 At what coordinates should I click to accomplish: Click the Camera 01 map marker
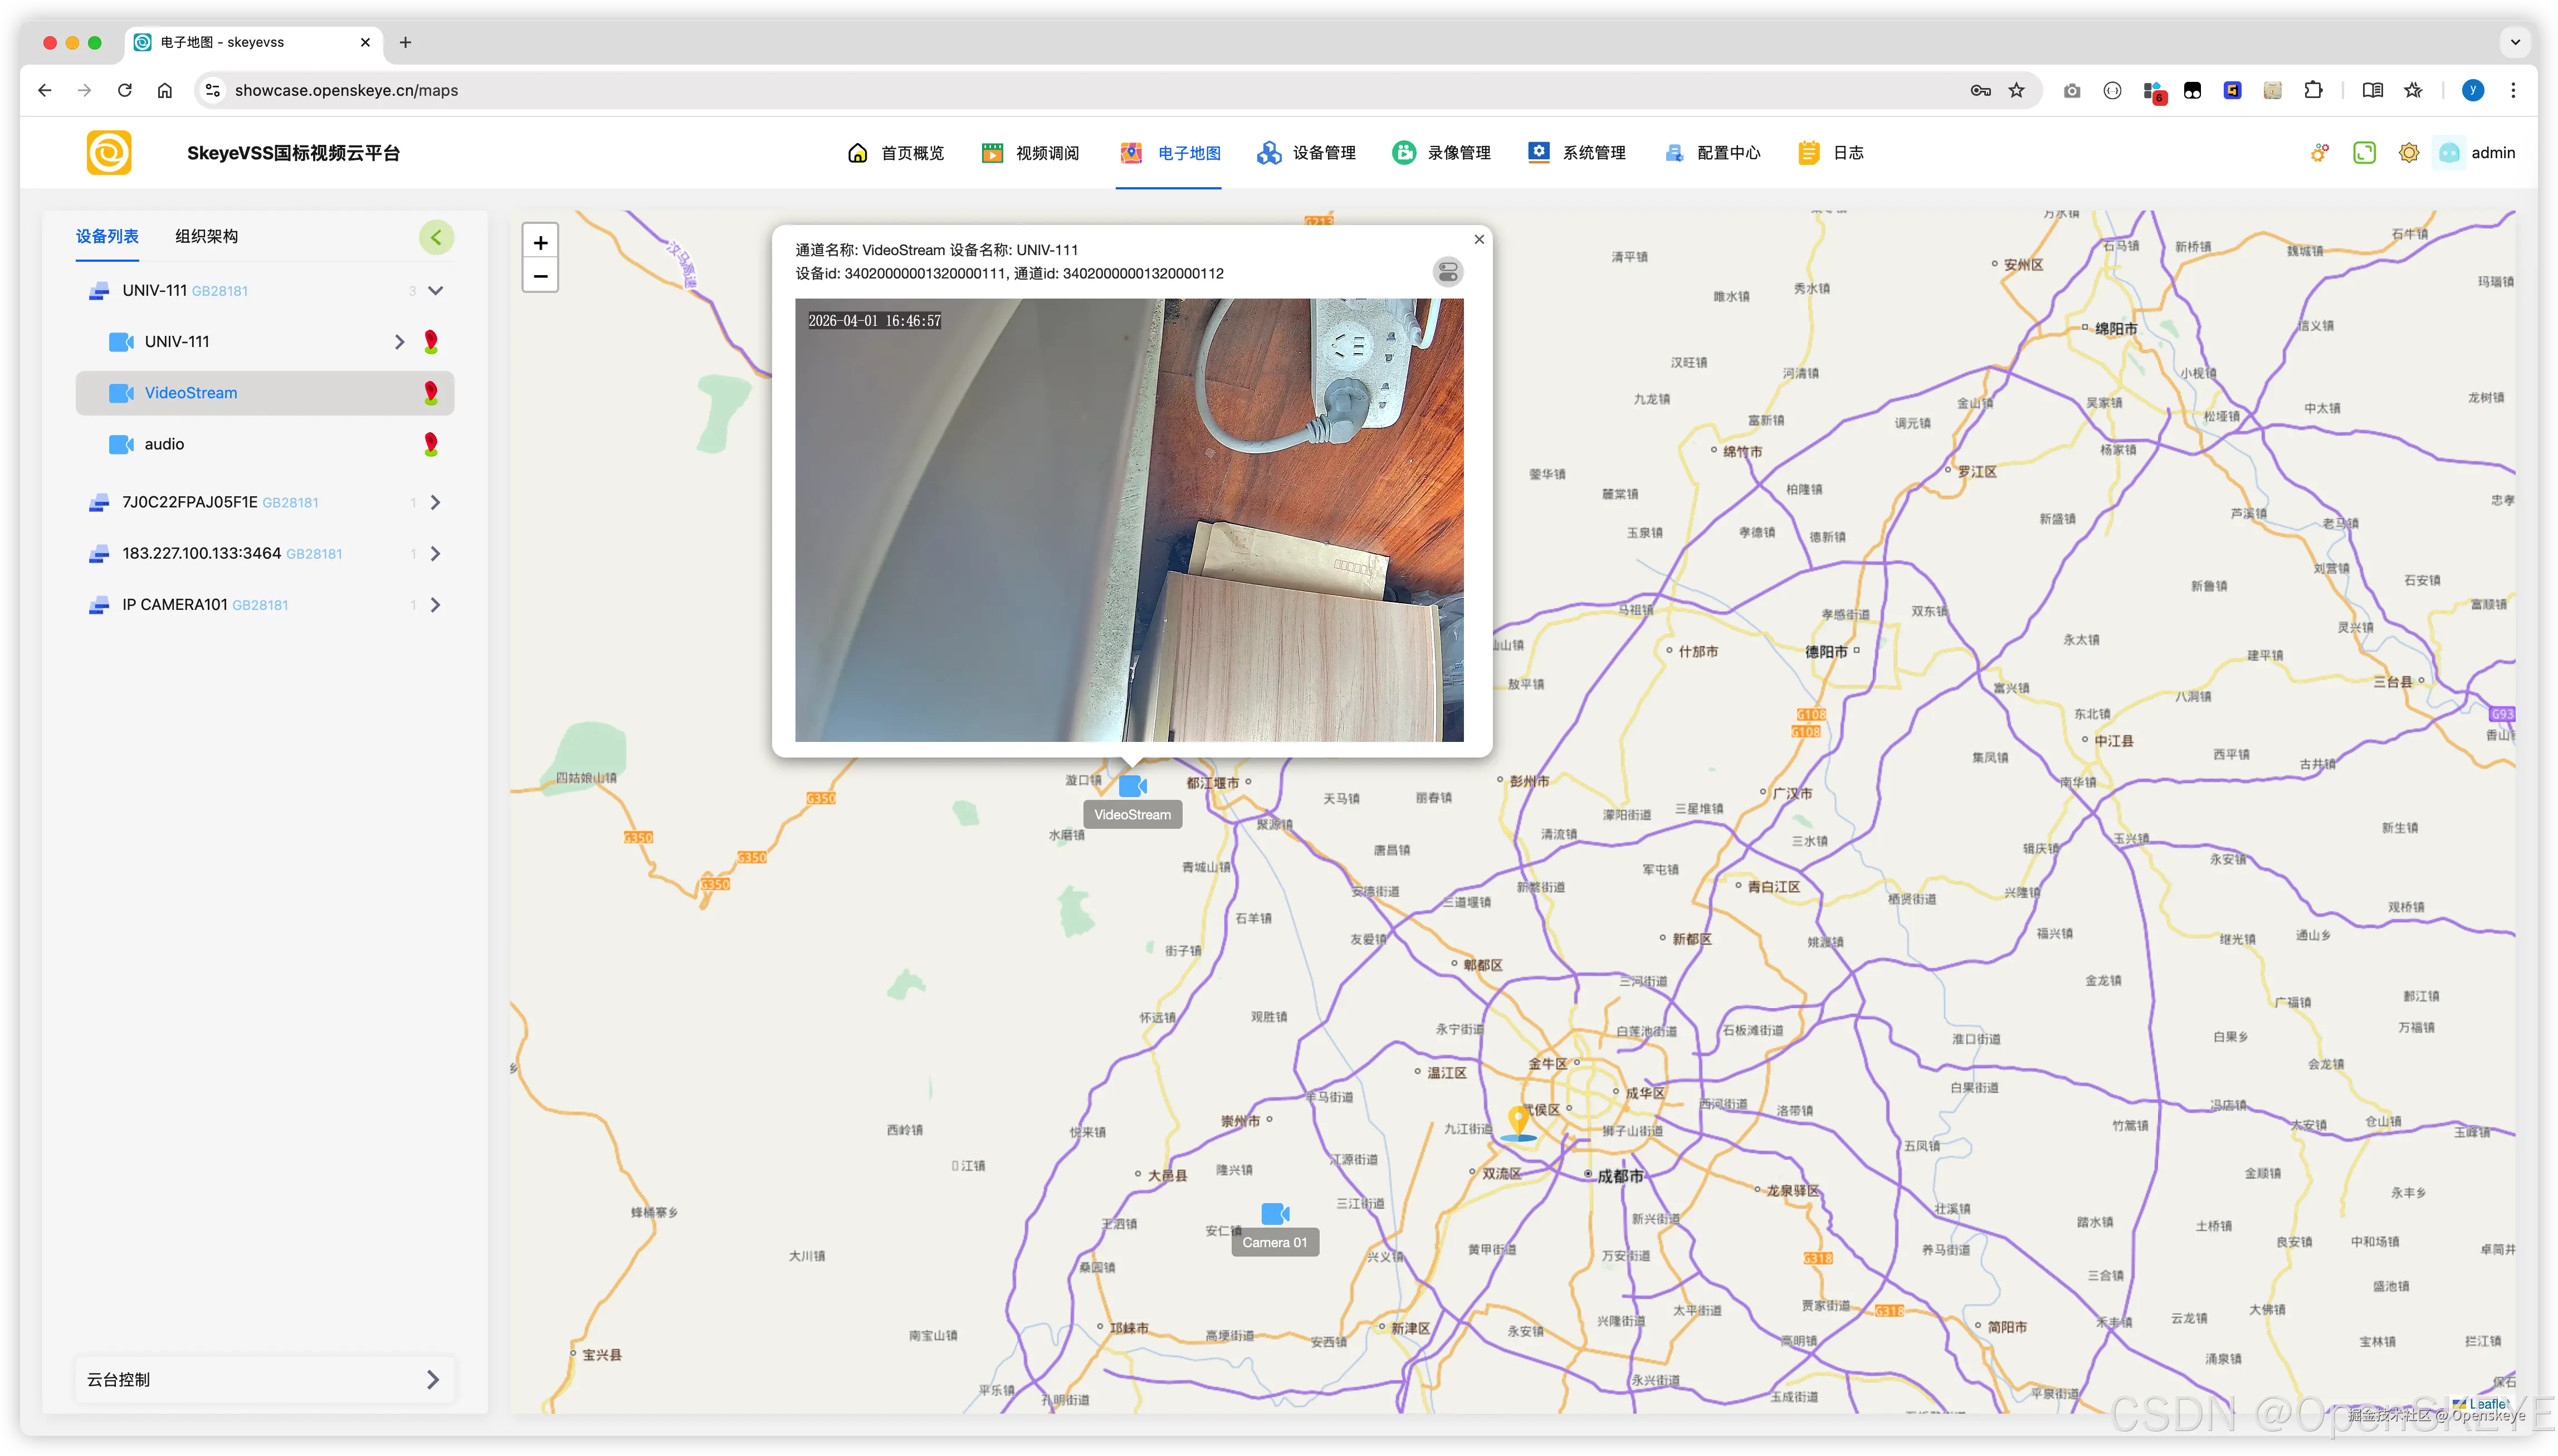coord(1275,1214)
